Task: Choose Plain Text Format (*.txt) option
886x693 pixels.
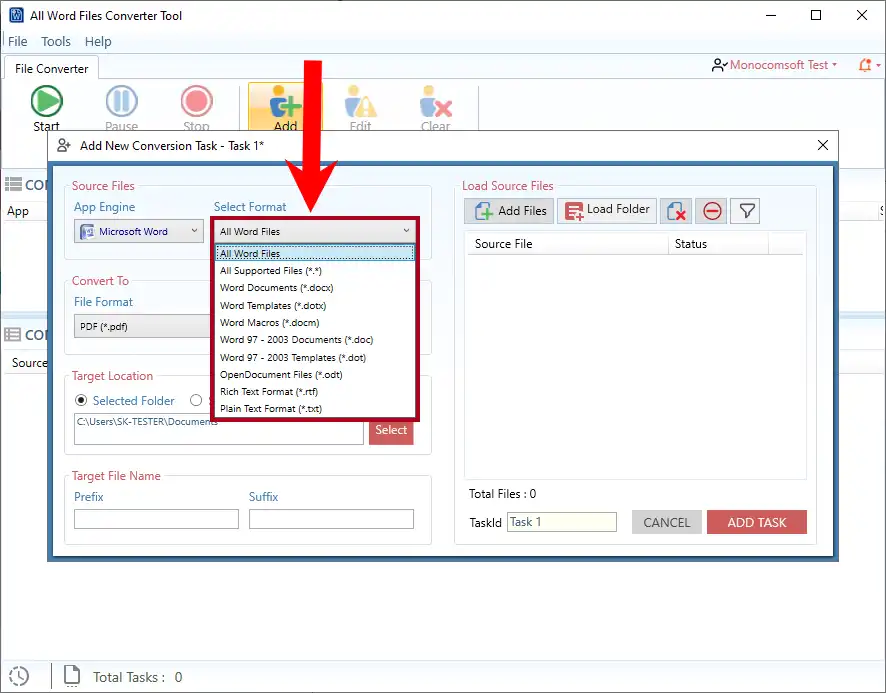Action: [315, 409]
